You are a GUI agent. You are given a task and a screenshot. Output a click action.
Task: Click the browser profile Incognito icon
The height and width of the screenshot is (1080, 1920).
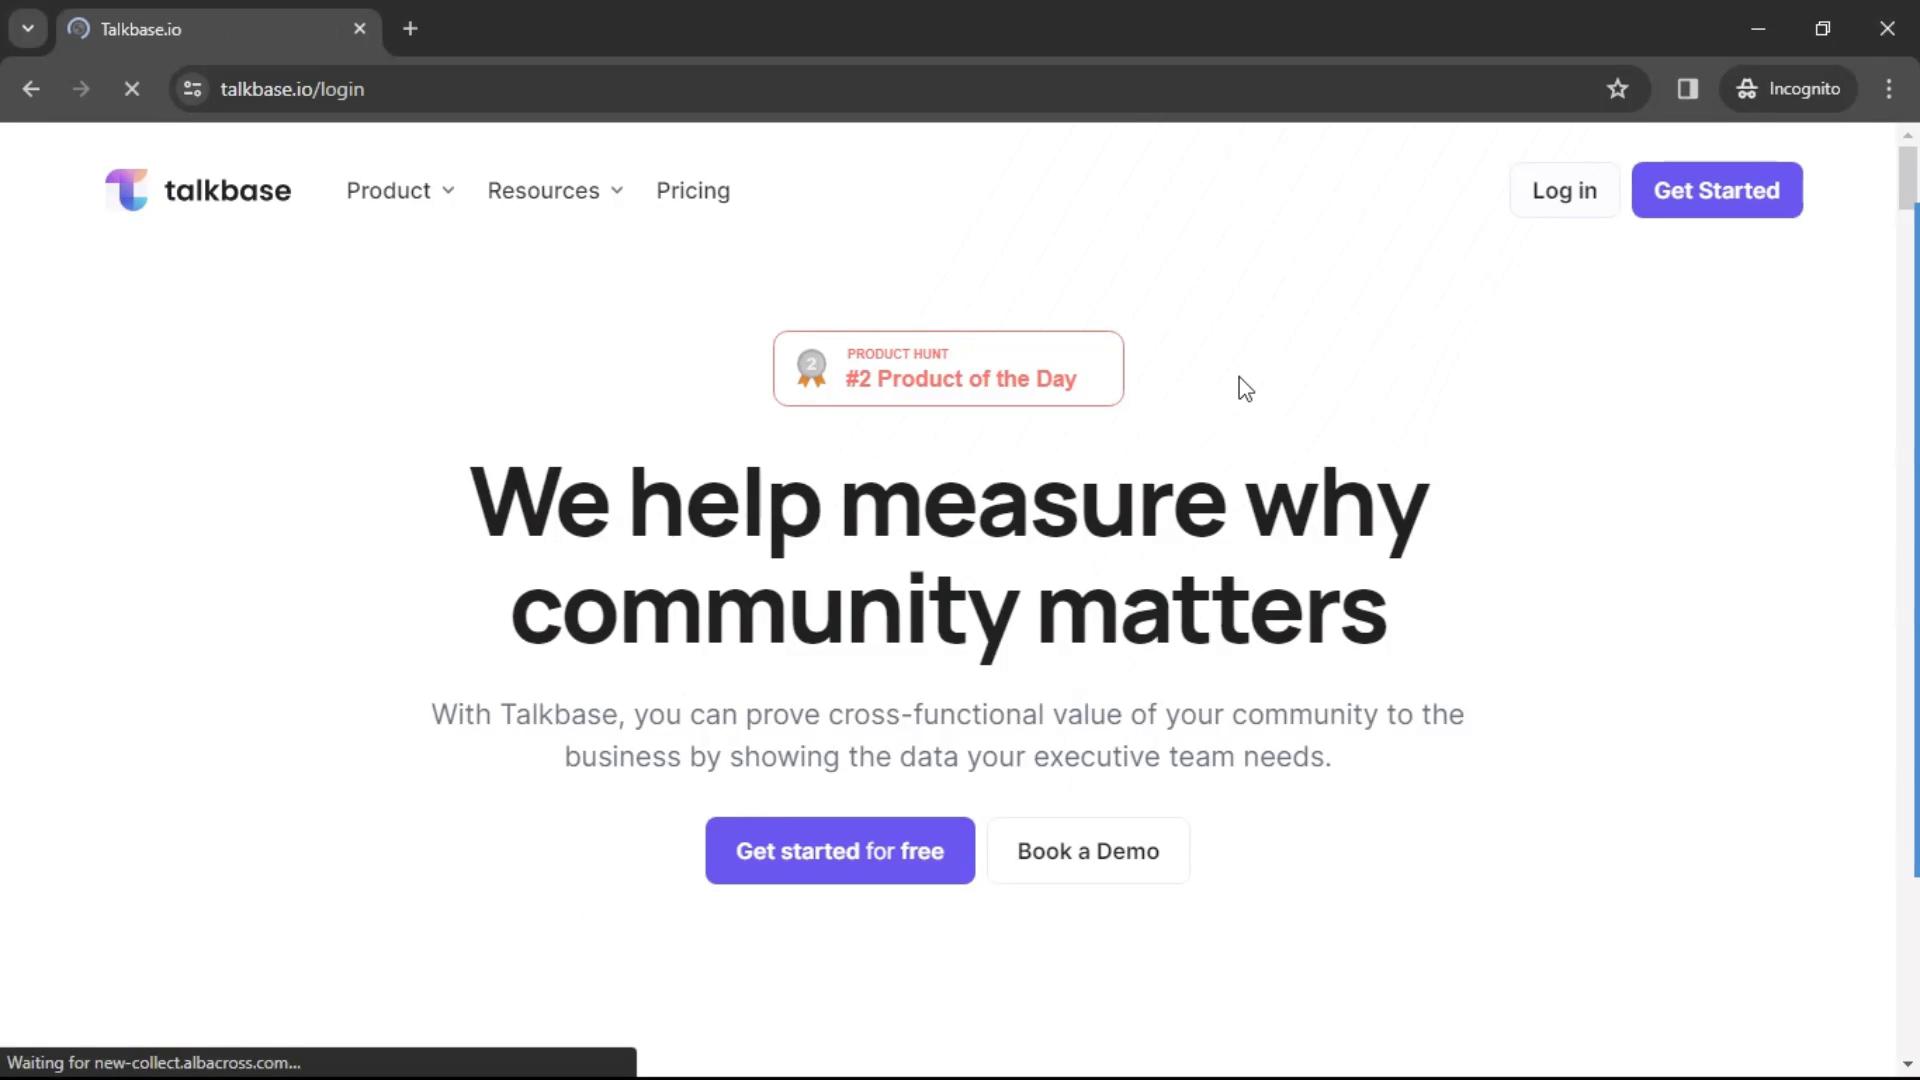[1749, 90]
